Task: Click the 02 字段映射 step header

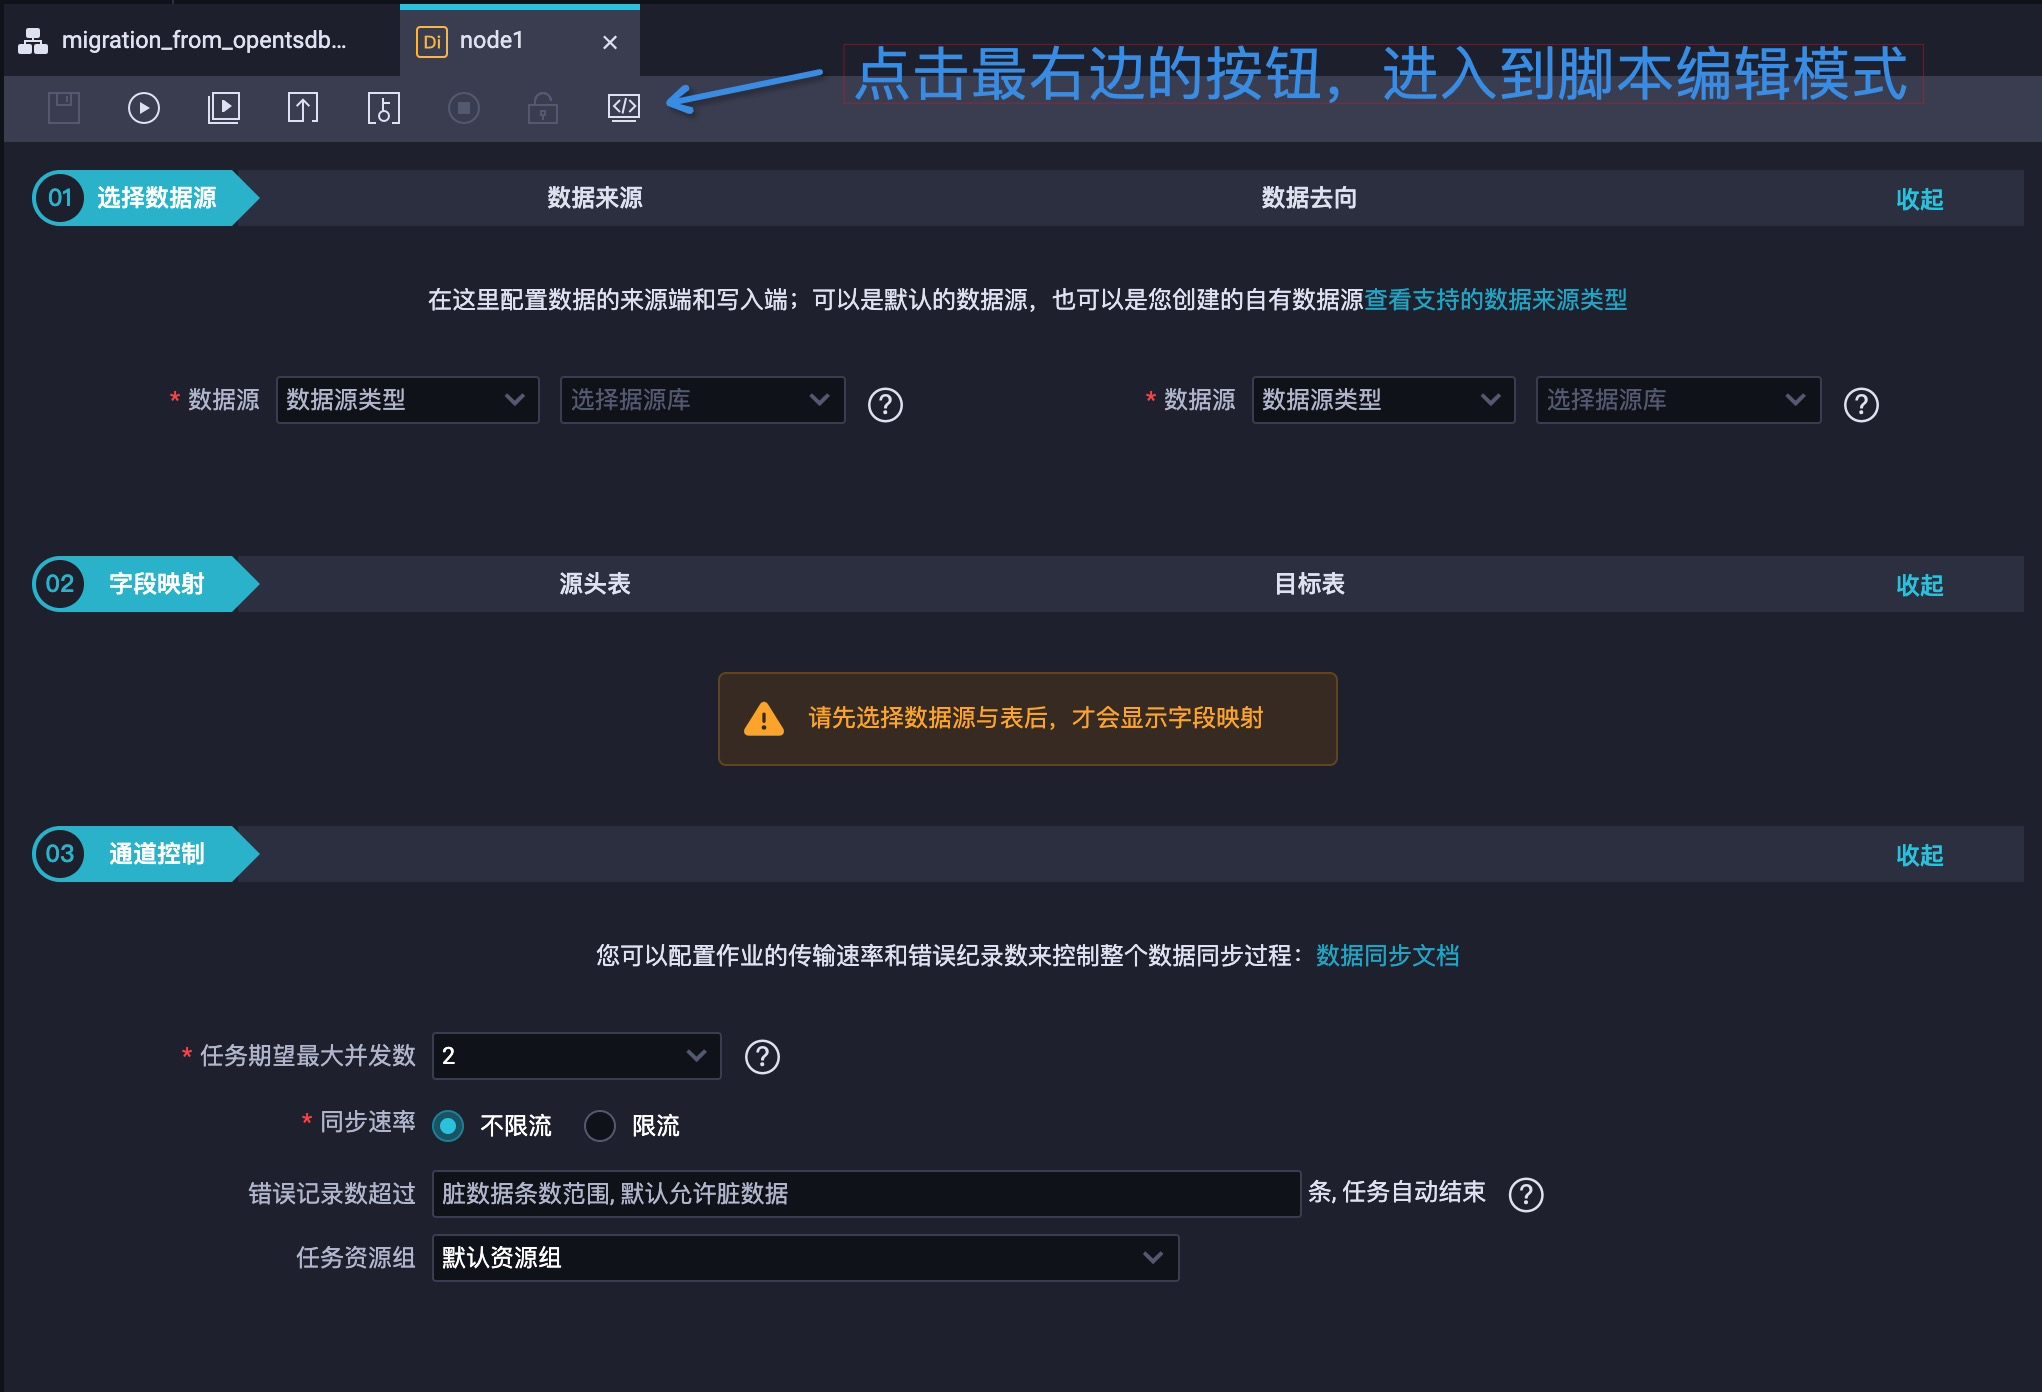Action: tap(146, 584)
